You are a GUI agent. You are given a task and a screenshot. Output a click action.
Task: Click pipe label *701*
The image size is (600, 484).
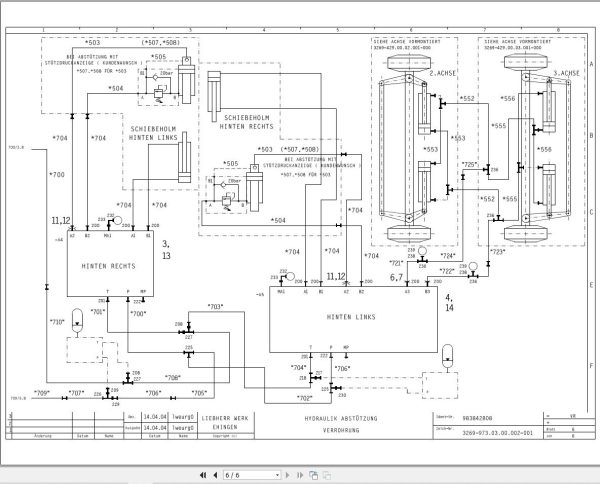pos(98,311)
